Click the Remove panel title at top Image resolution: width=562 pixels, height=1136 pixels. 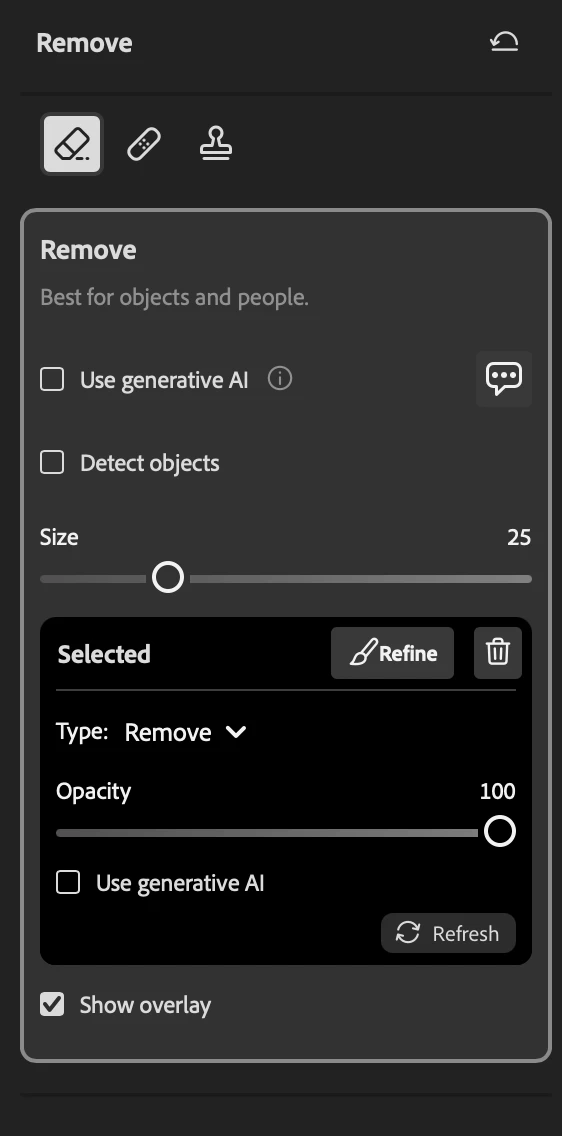coord(84,43)
